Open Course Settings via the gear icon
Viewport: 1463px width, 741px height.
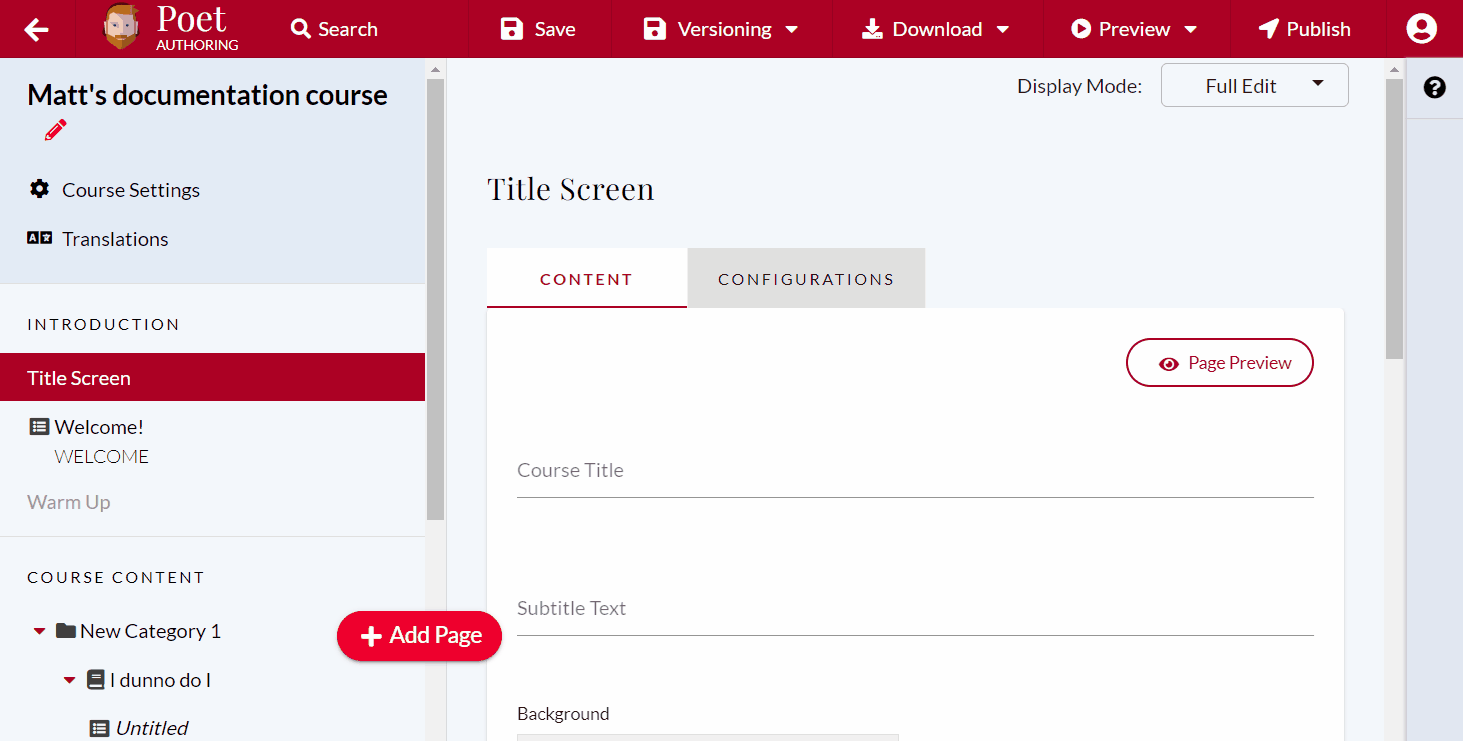click(x=38, y=189)
